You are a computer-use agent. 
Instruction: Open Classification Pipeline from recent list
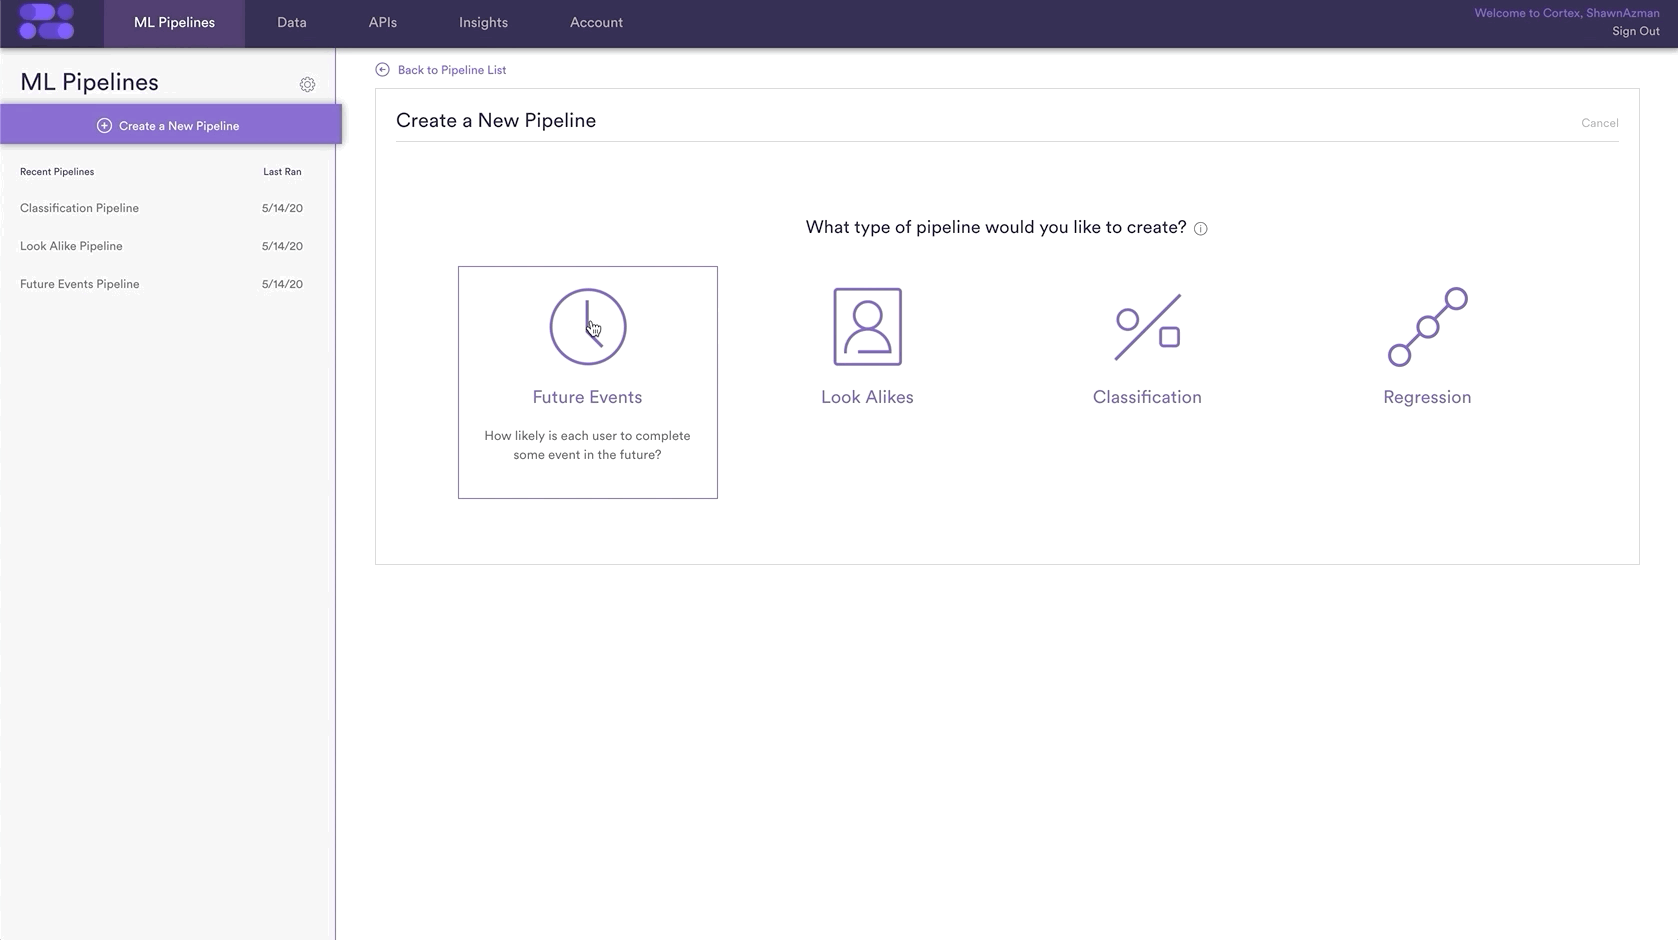click(79, 208)
